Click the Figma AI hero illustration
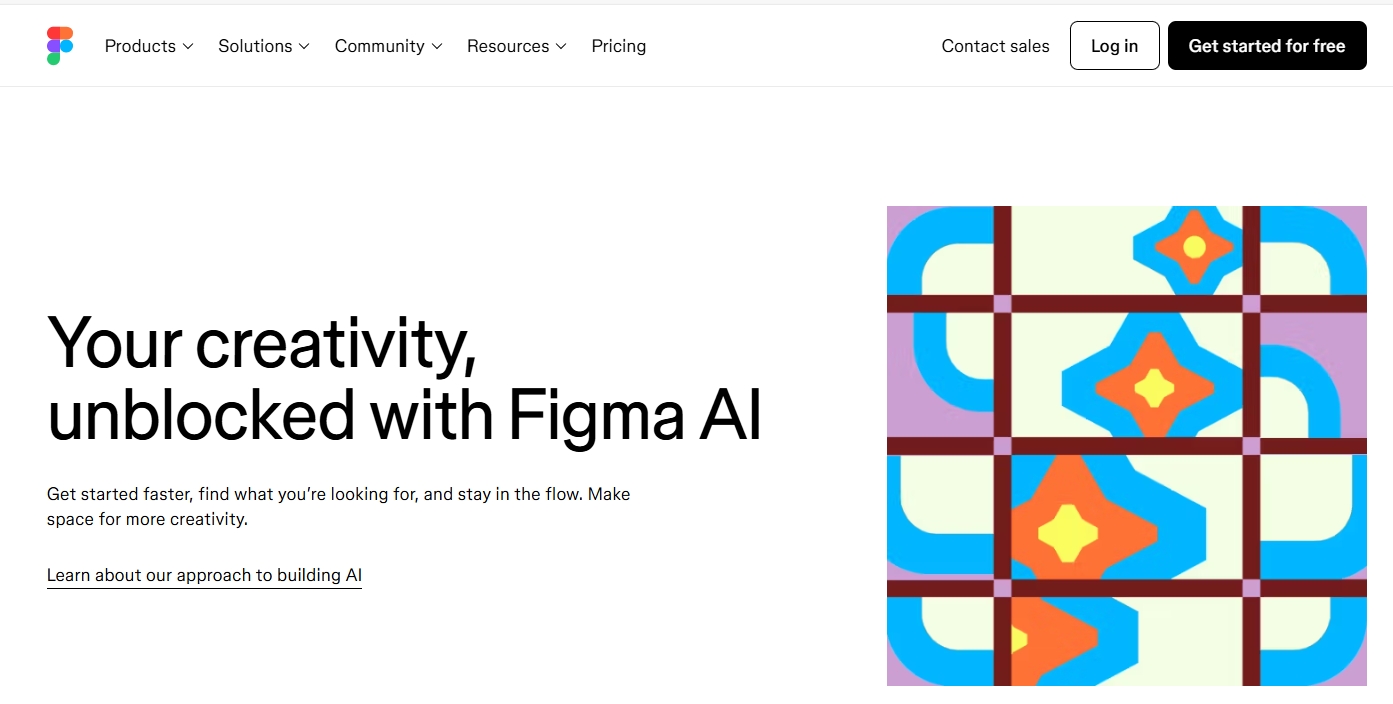 point(1127,446)
